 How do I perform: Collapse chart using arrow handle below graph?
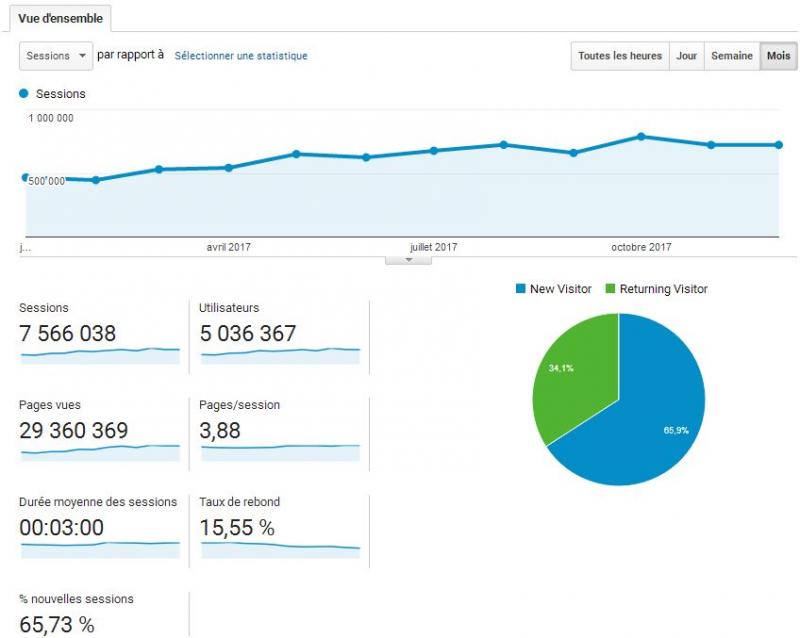coord(408,259)
